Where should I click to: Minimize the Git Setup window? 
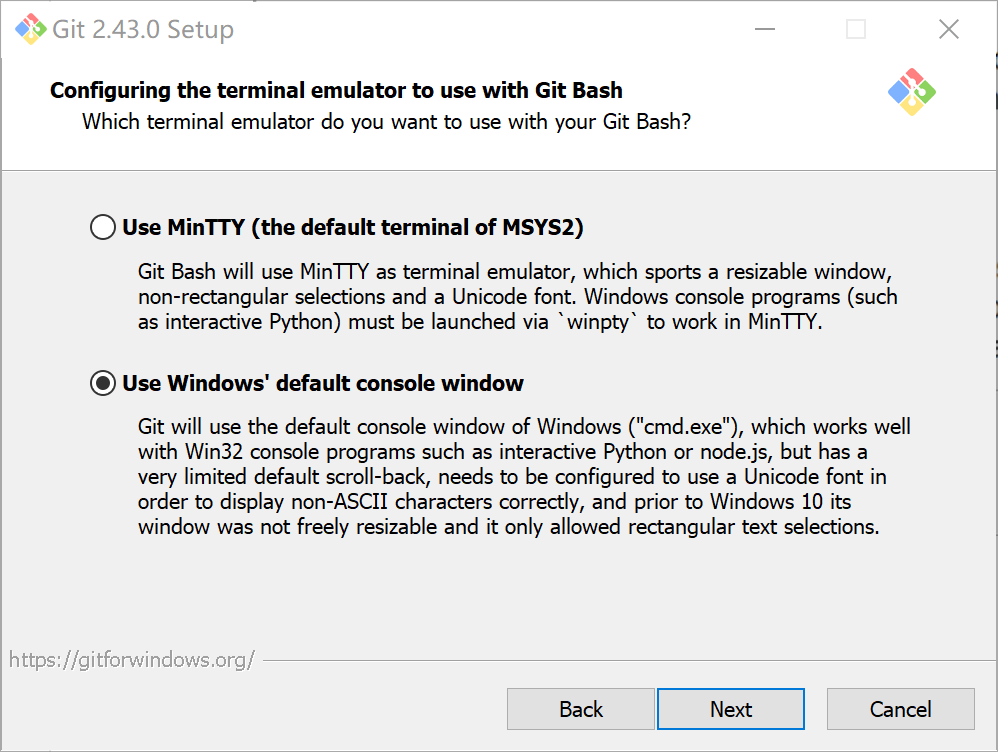[764, 29]
